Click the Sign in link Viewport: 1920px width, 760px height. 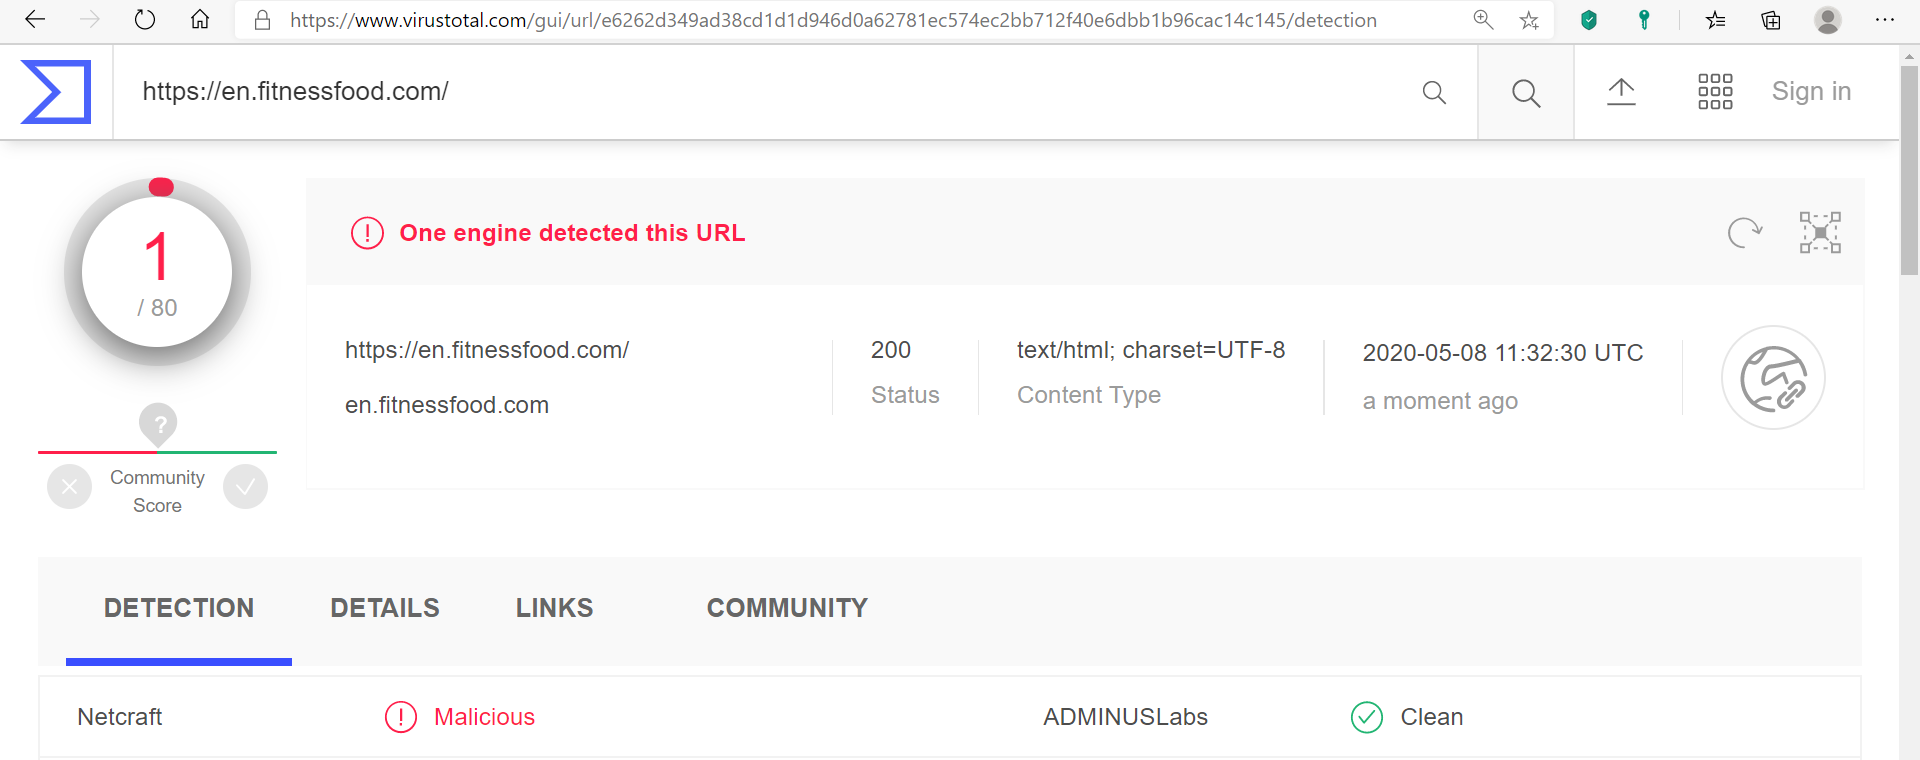pos(1811,92)
